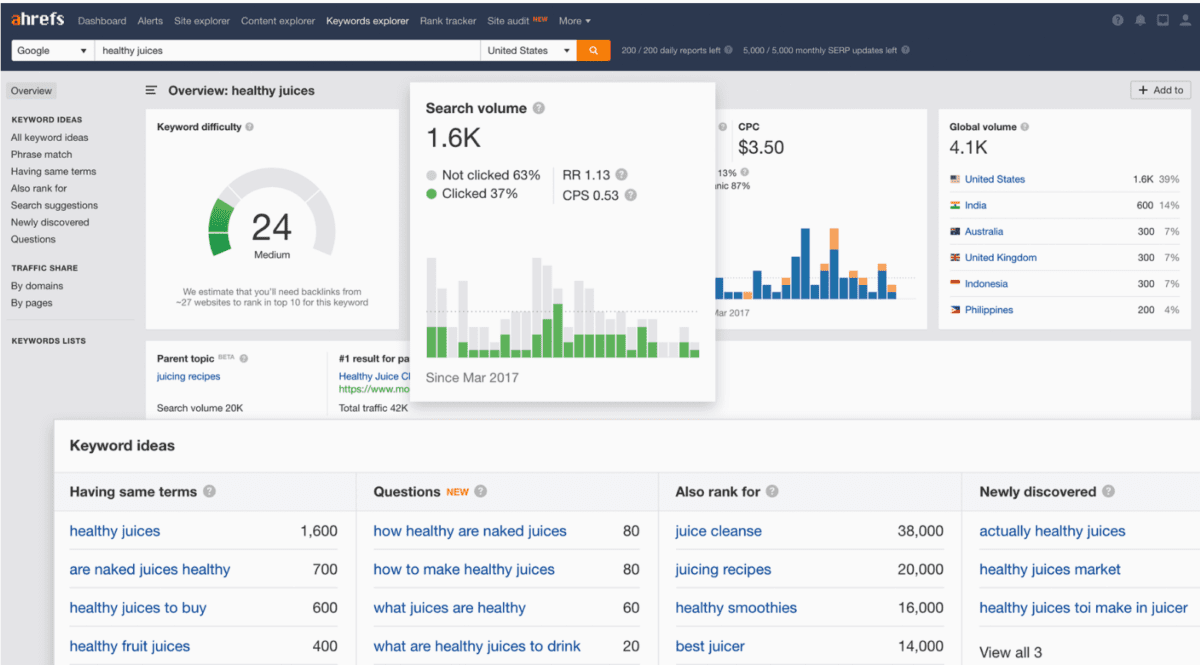Image resolution: width=1200 pixels, height=665 pixels.
Task: Click the question mark beside Global volume
Action: tap(1024, 127)
